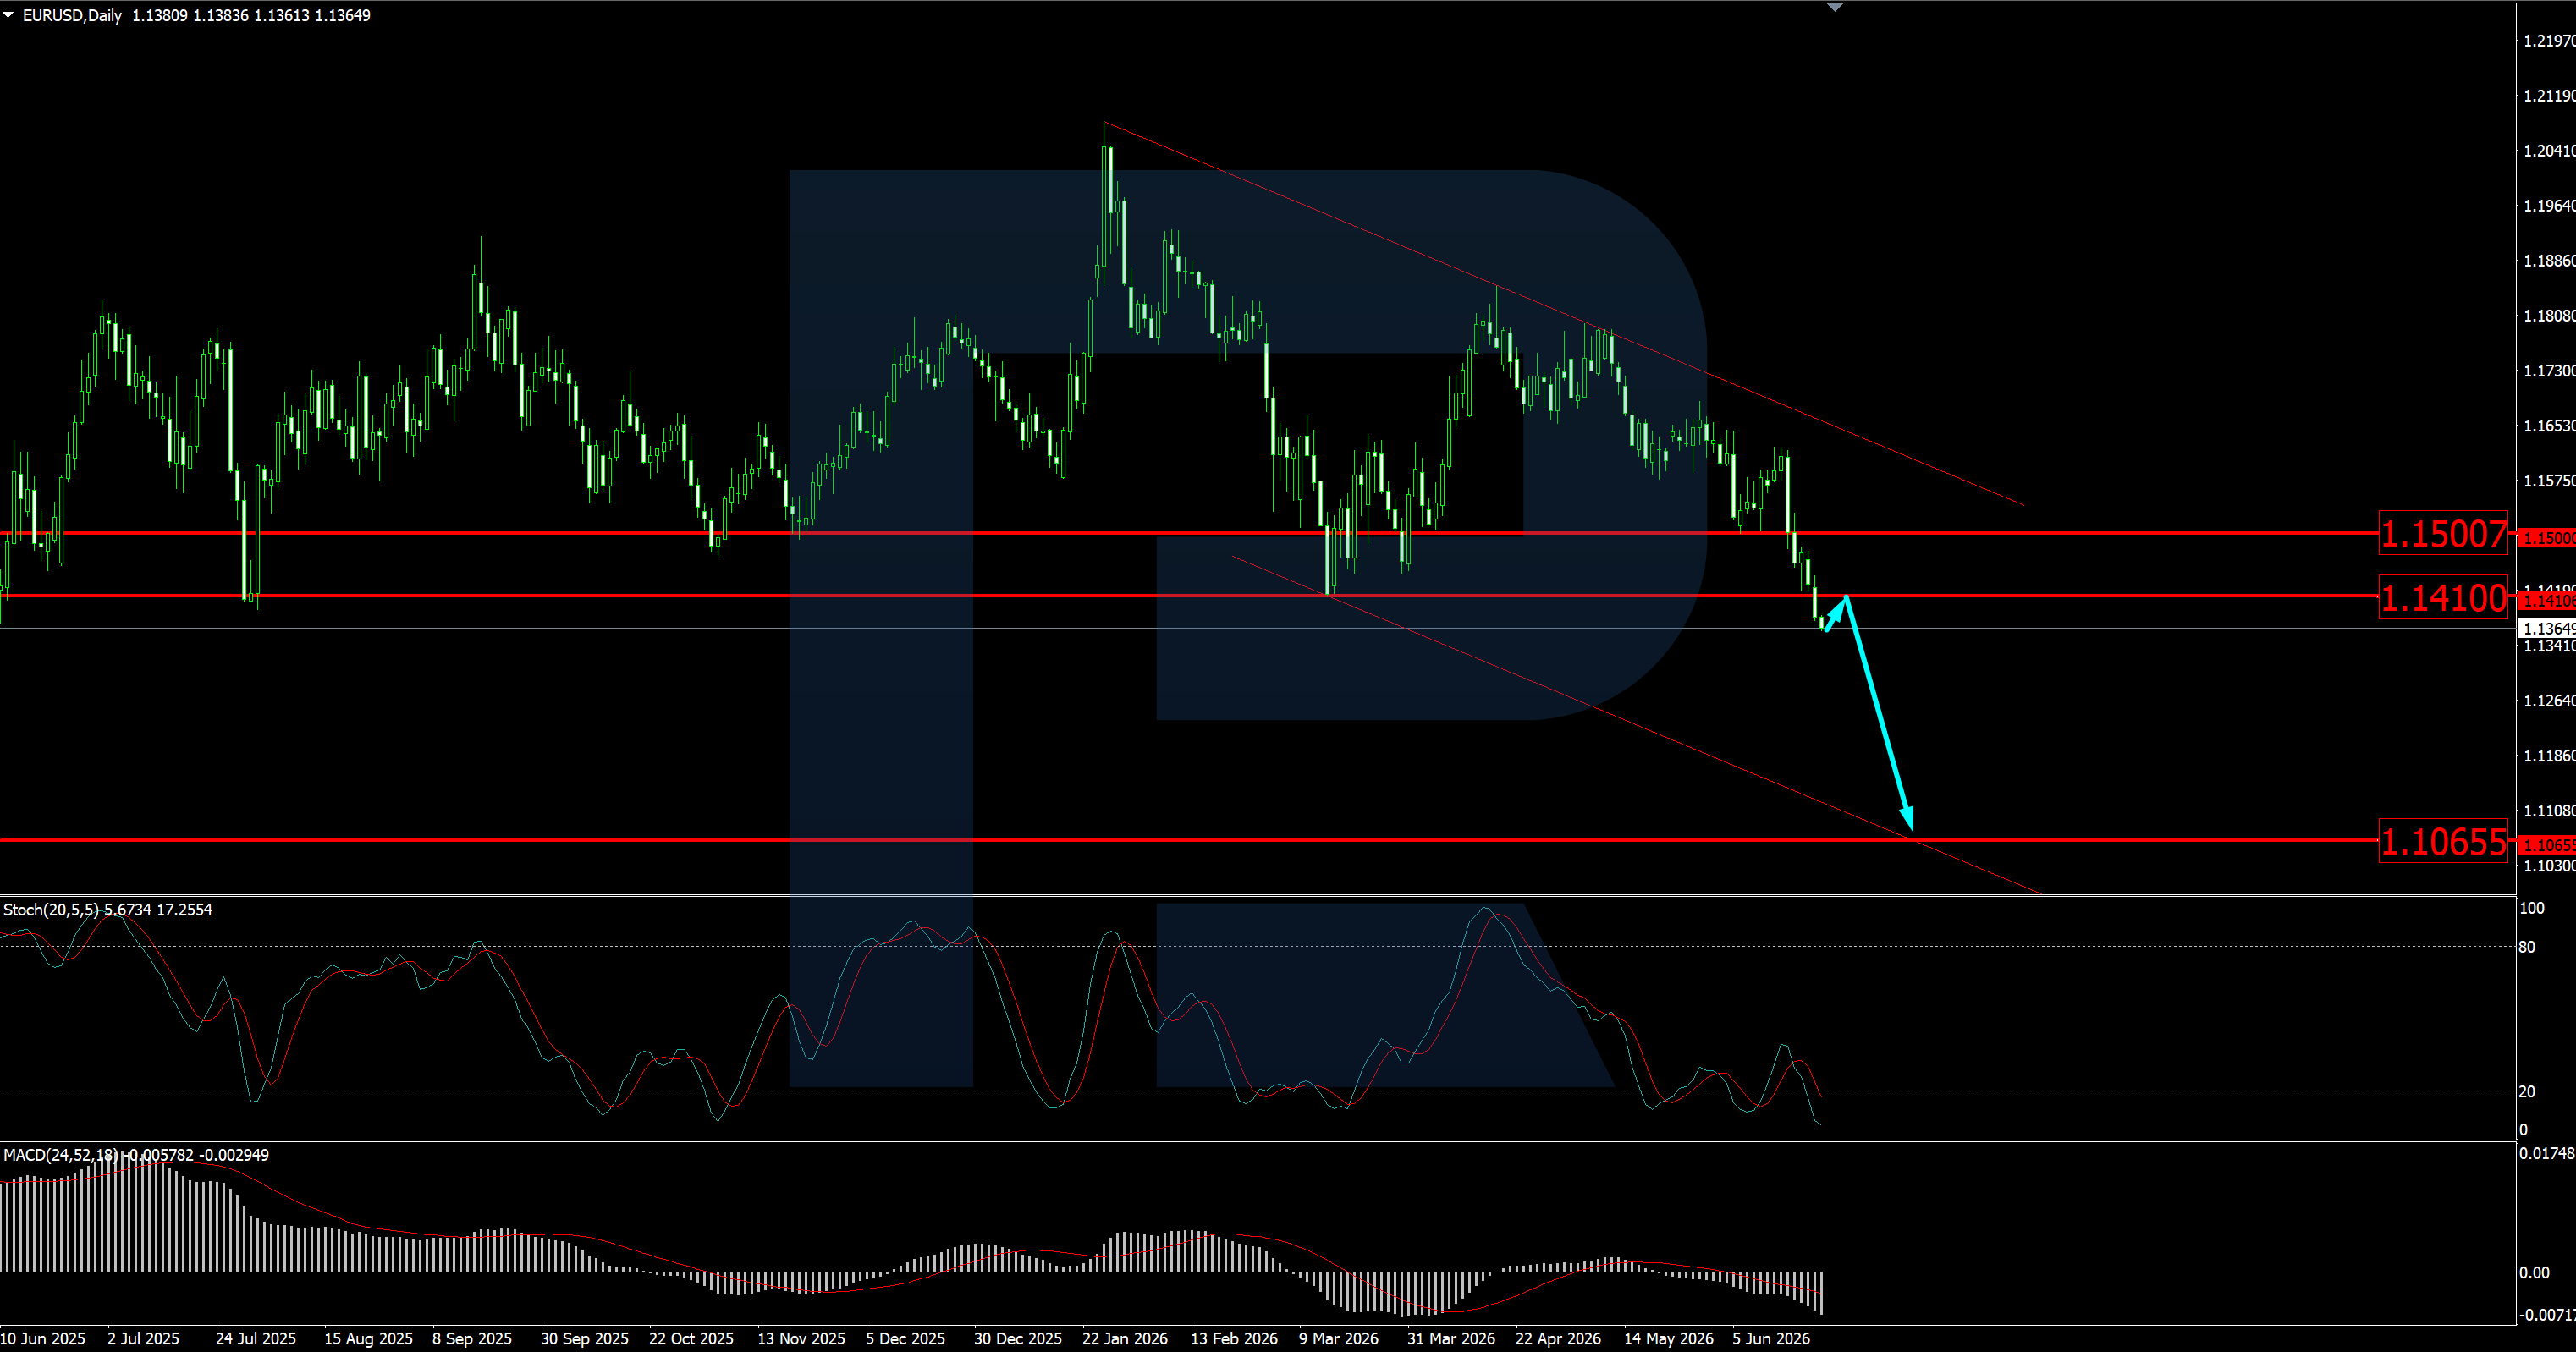The width and height of the screenshot is (2576, 1352).
Task: Click the EURUSD,Daily chart title
Action: [72, 15]
